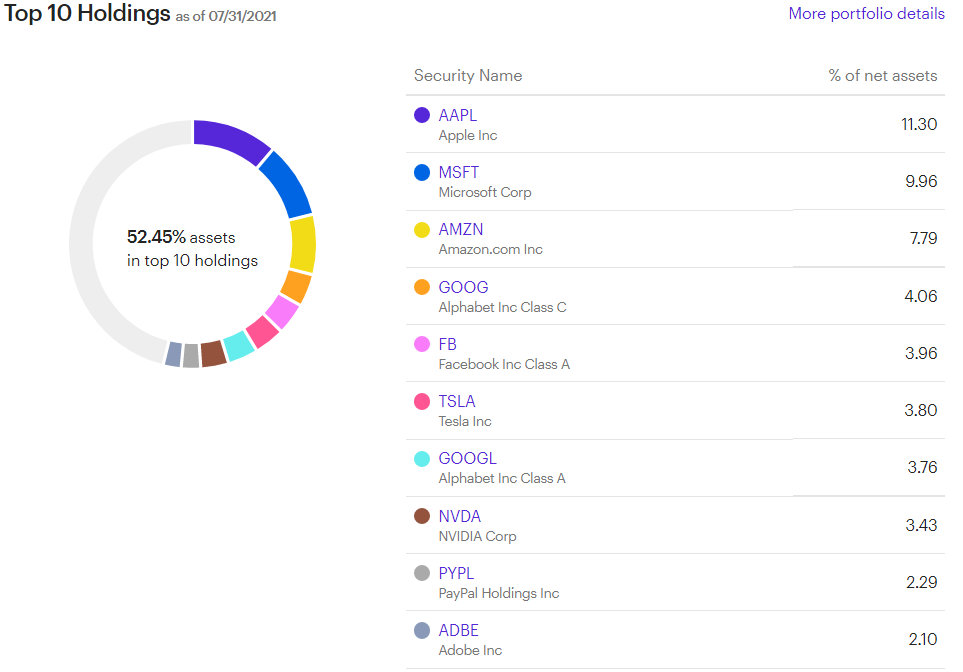Click the yellow Amazon donut segment
This screenshot has width=963, height=672.
point(302,244)
